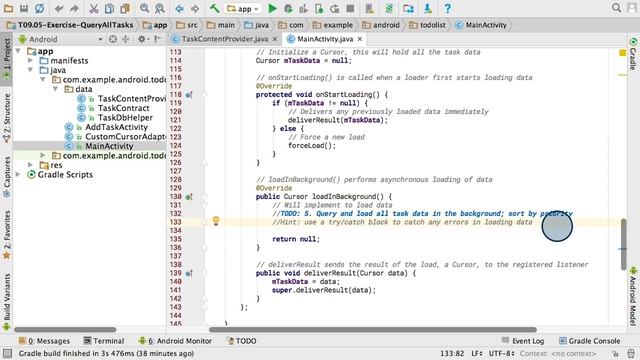The width and height of the screenshot is (640, 360).
Task: Select AddTaskActivity in project tree
Action: pyautogui.click(x=116, y=127)
